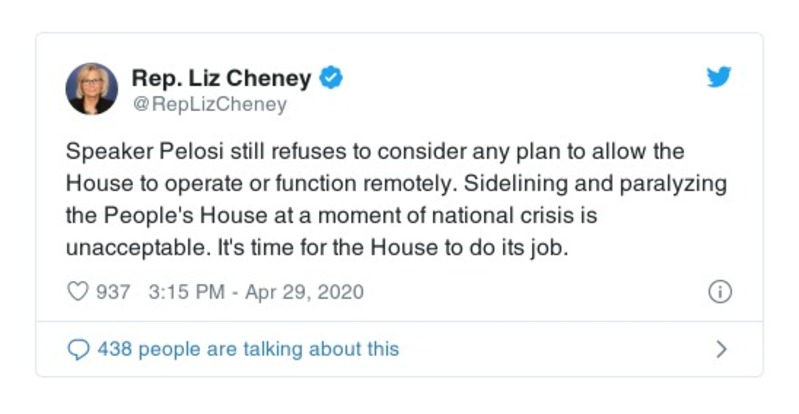799x414 pixels.
Task: Open the tweet info circle icon
Action: (x=720, y=293)
